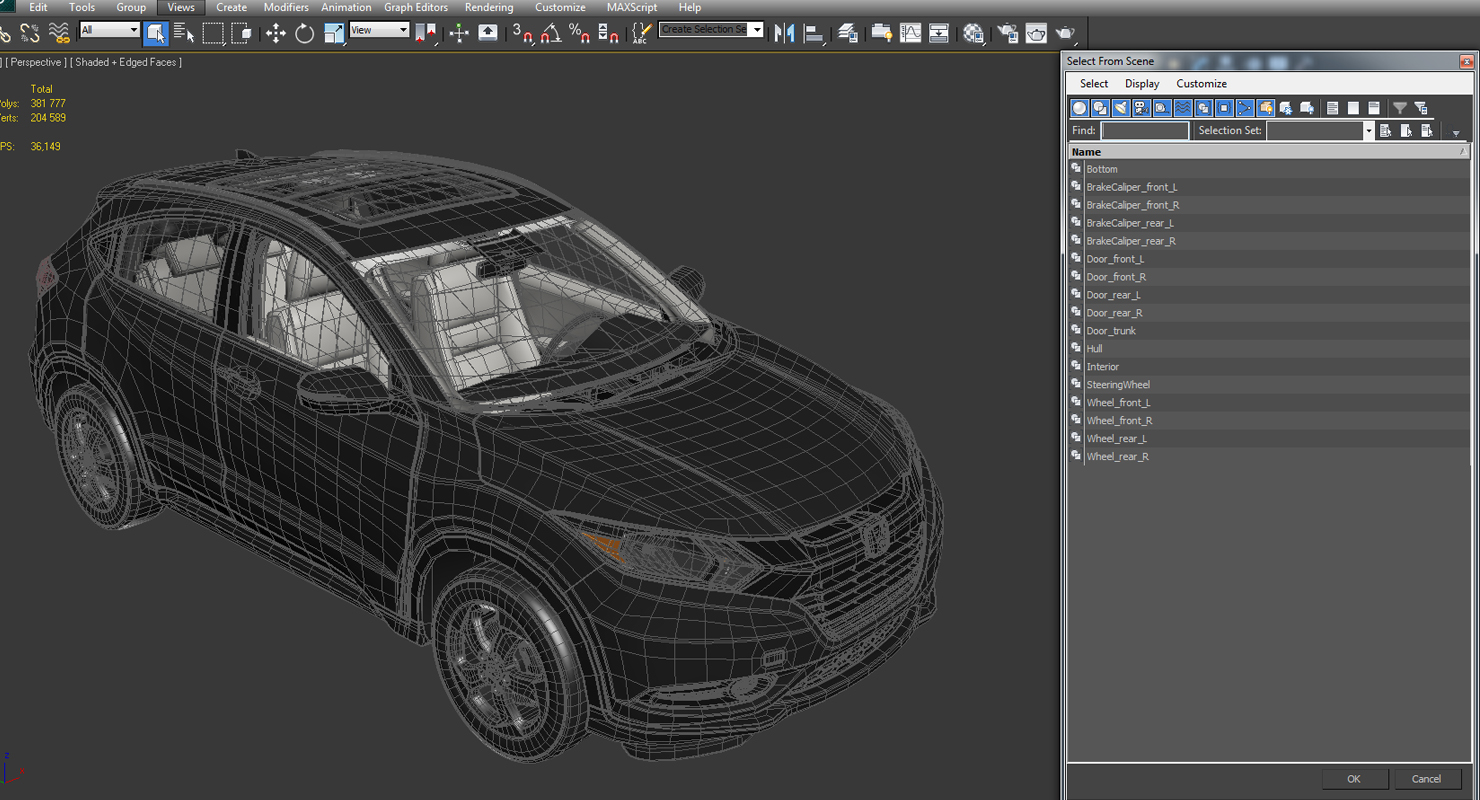Screen dimensions: 1480x800
Task: Click the Render Production teapot icon
Action: click(x=1065, y=33)
